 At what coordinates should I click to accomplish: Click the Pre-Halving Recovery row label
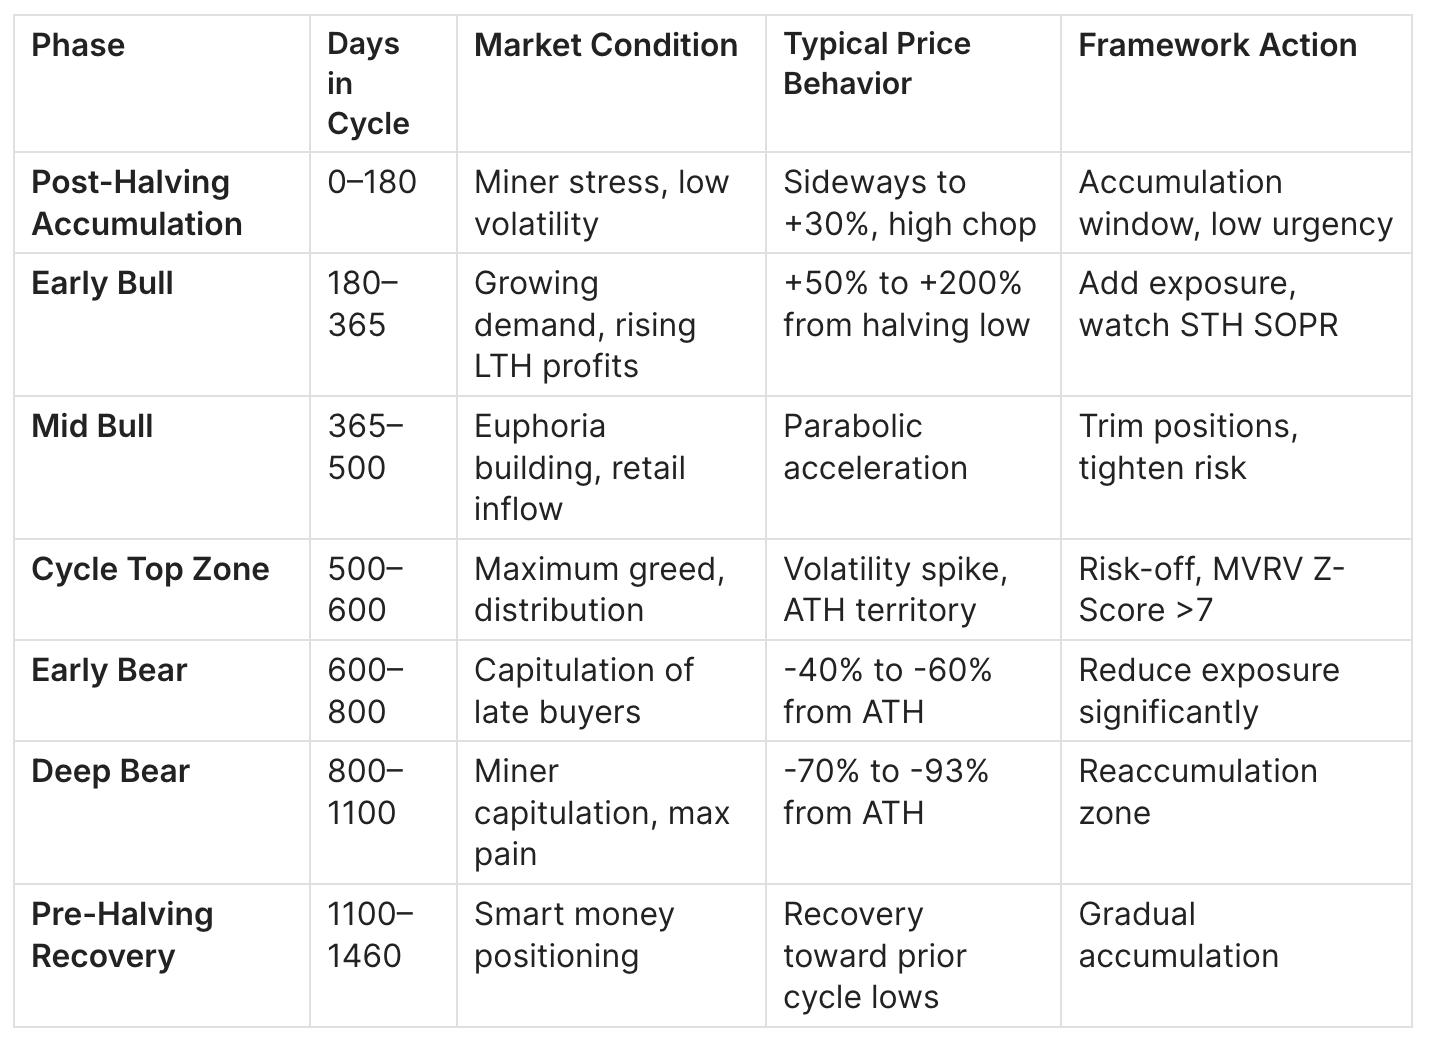pyautogui.click(x=122, y=935)
